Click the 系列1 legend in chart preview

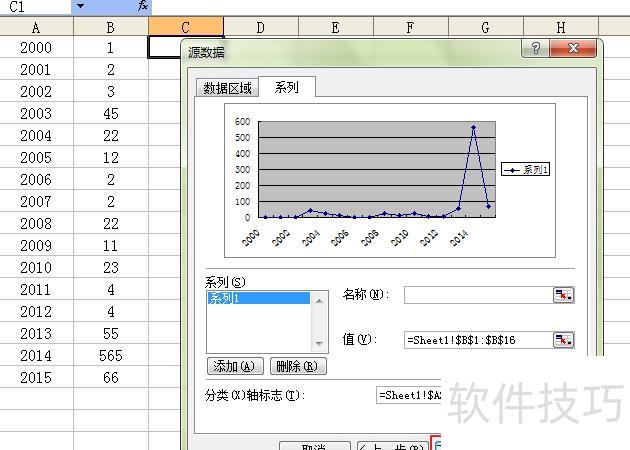[526, 170]
